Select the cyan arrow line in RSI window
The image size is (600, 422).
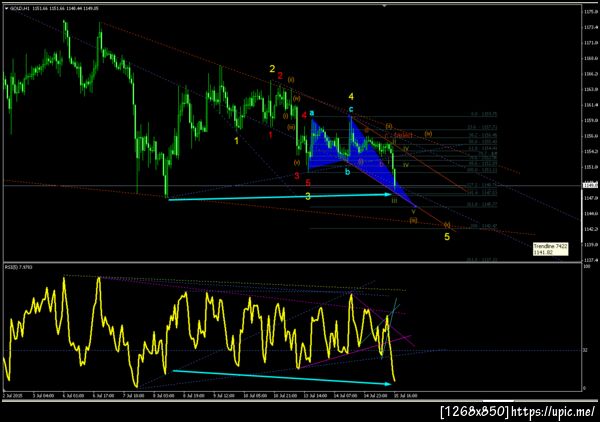[x=282, y=377]
